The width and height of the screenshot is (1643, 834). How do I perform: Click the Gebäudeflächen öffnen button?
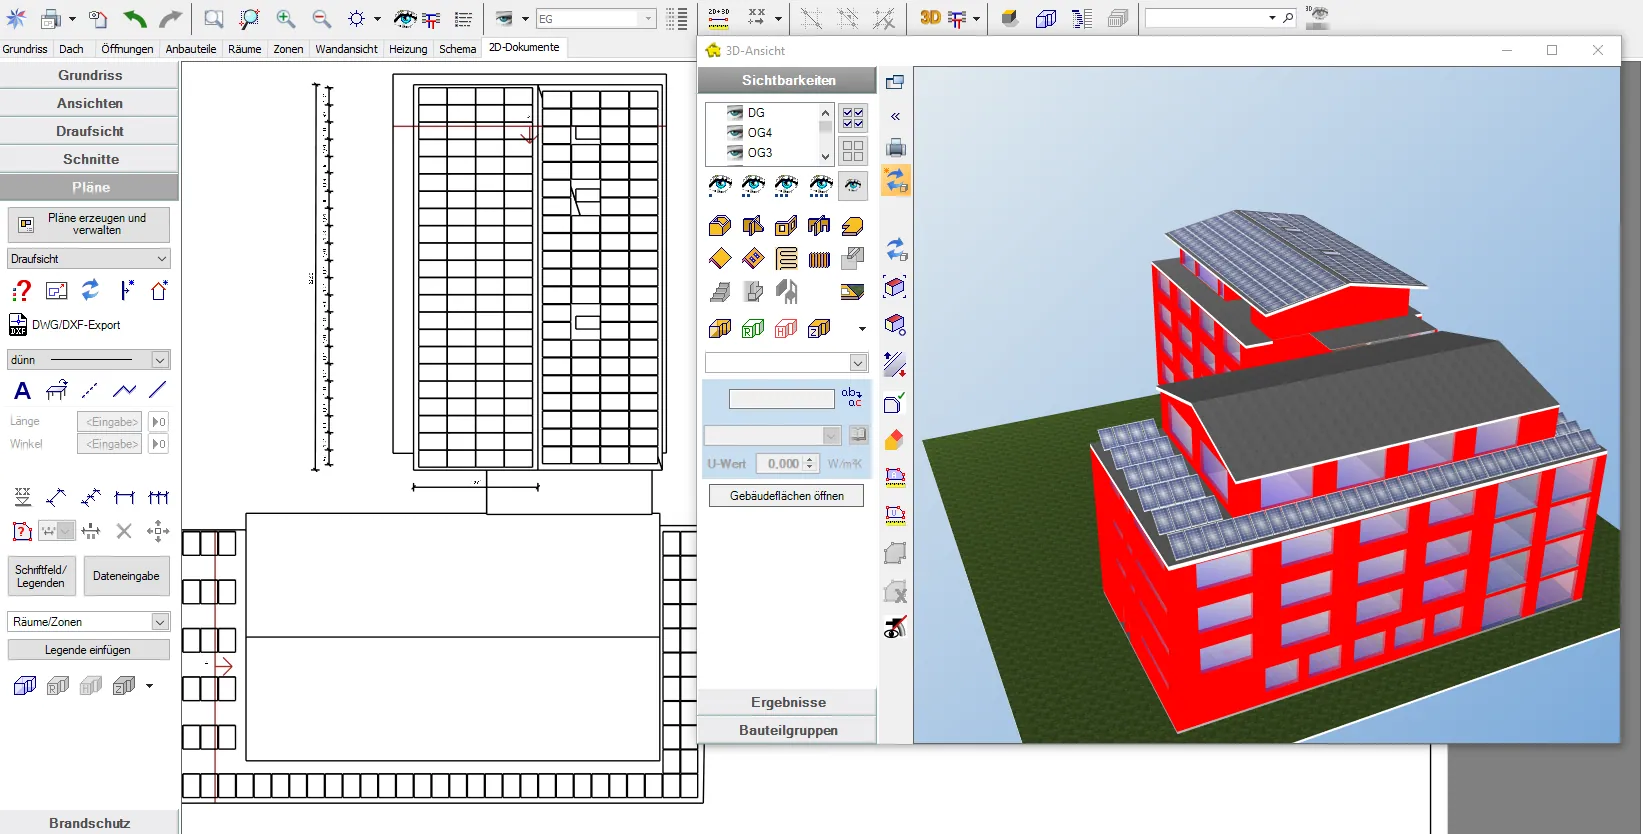tap(786, 496)
